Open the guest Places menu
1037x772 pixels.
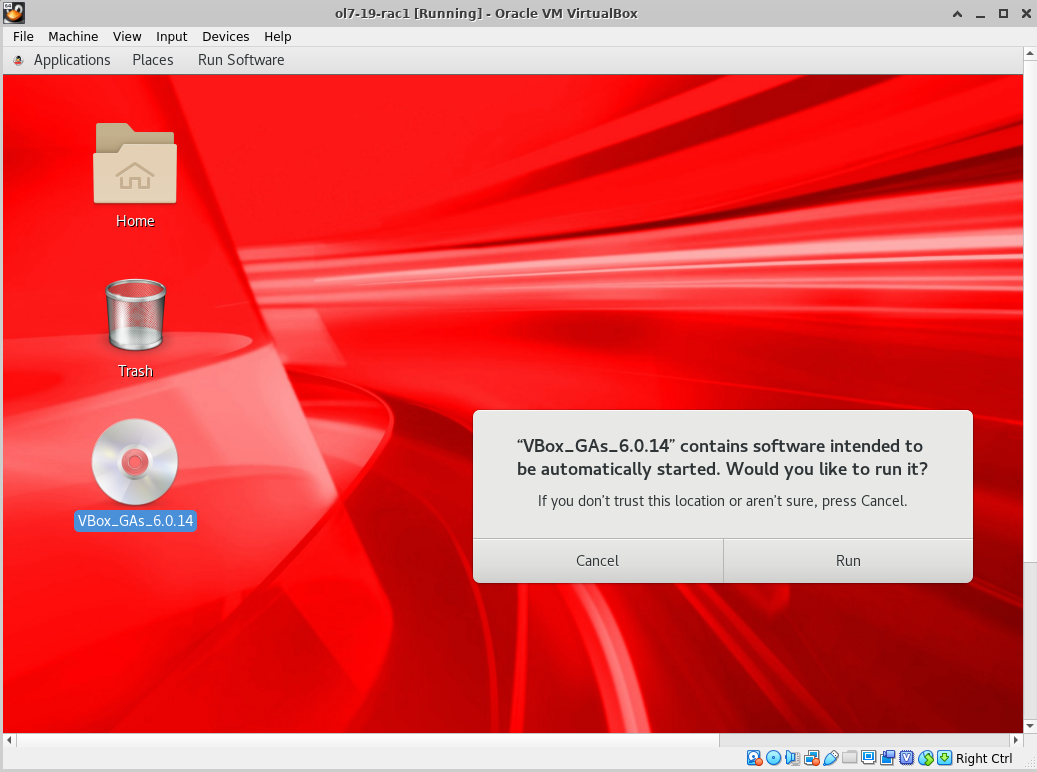(153, 60)
